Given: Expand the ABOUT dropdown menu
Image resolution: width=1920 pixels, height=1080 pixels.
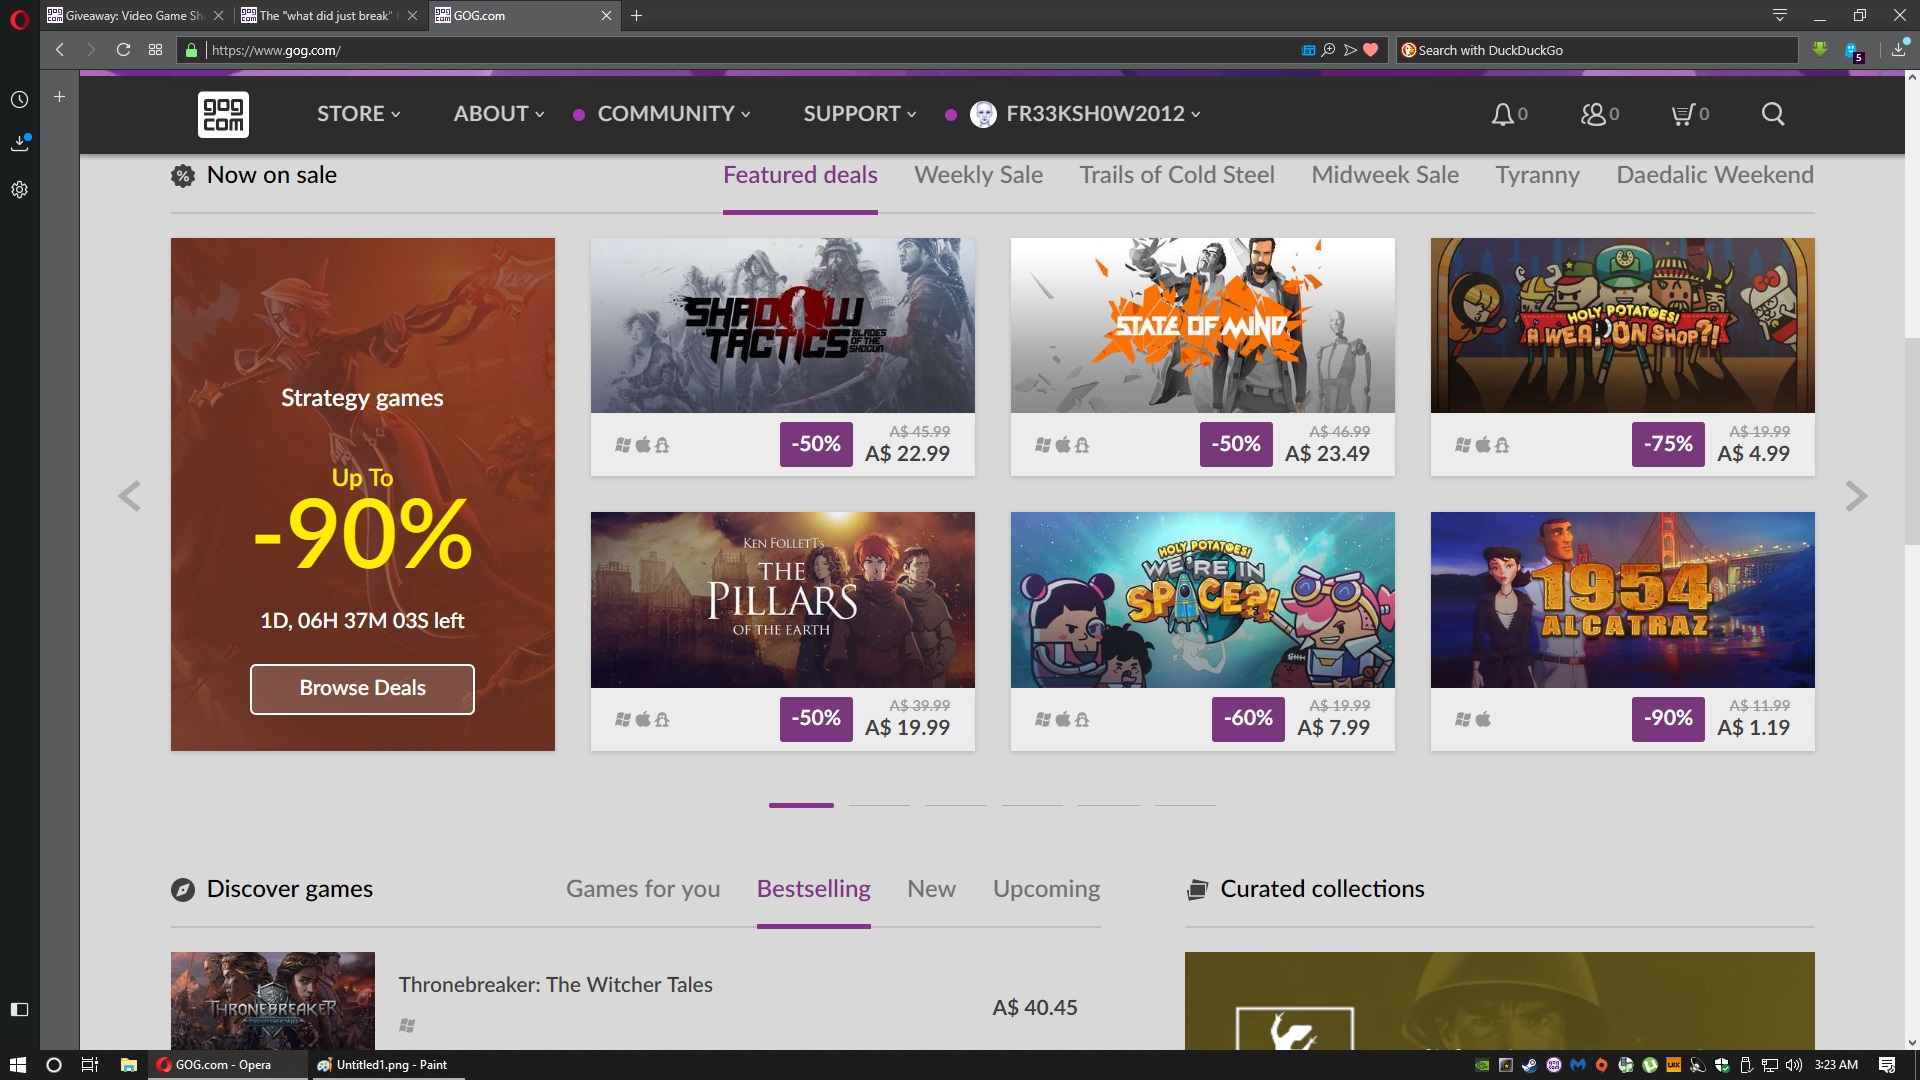Looking at the screenshot, I should click(499, 114).
